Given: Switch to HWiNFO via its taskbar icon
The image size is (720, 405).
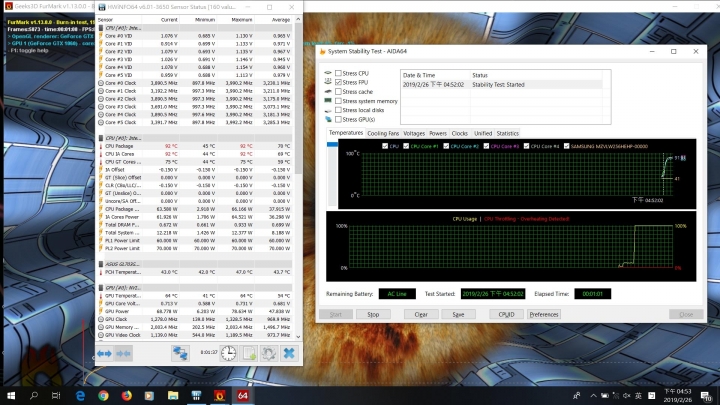Looking at the screenshot, I should point(197,395).
